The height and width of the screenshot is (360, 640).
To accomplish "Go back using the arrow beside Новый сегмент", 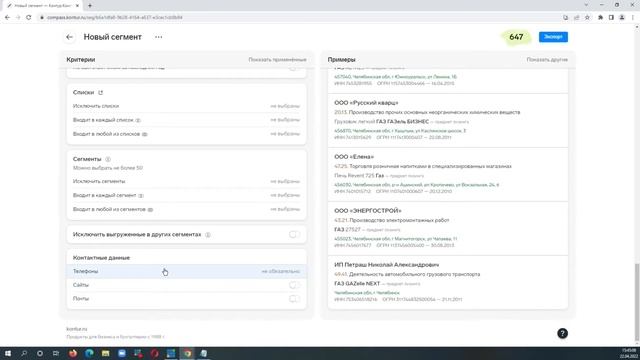I will point(69,37).
